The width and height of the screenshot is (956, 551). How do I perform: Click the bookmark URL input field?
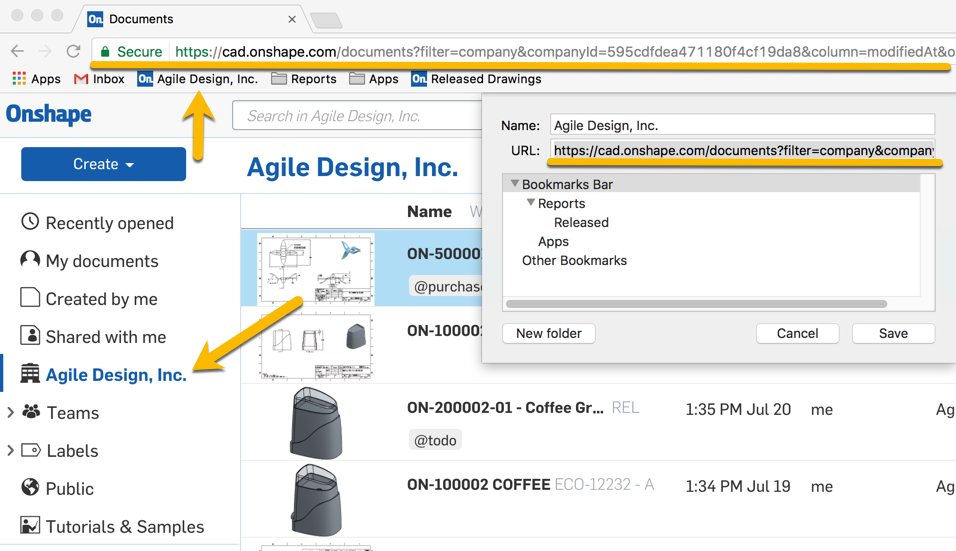[x=742, y=150]
